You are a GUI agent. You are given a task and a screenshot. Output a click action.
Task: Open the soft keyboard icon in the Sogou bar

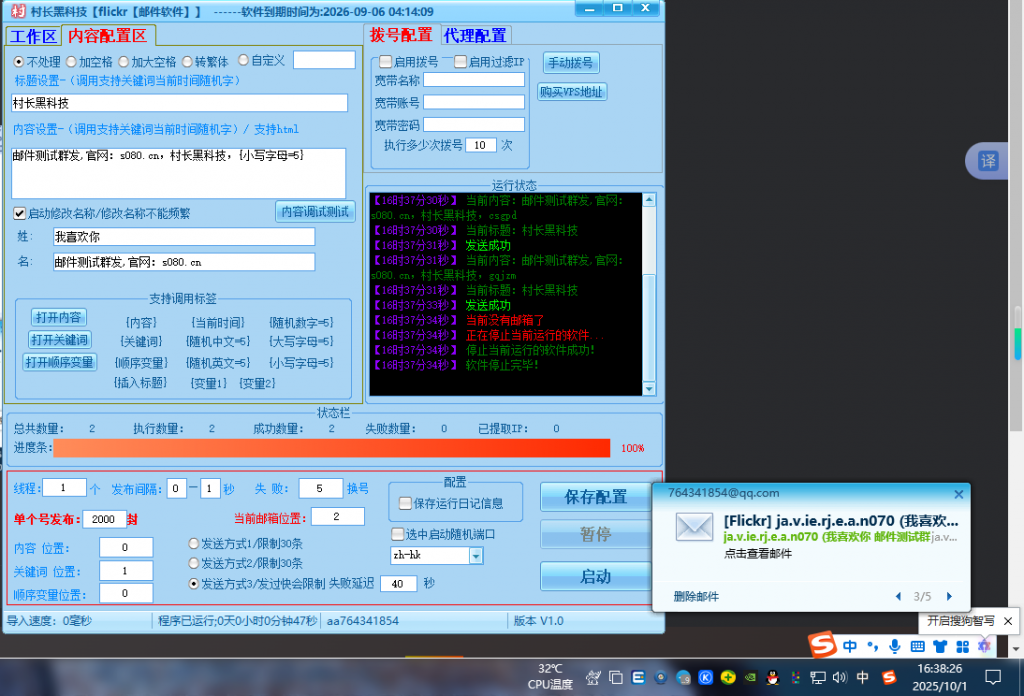tap(918, 645)
